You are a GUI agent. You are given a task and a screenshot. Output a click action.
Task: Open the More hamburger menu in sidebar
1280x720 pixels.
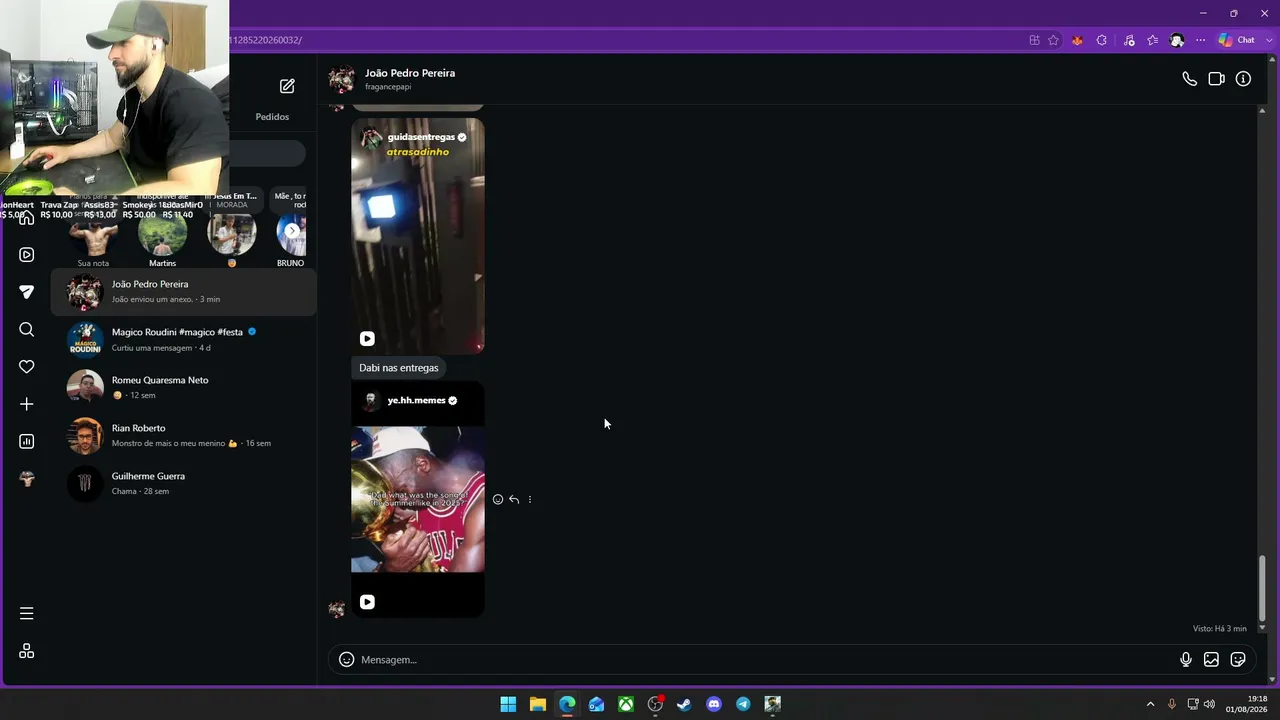pos(27,613)
